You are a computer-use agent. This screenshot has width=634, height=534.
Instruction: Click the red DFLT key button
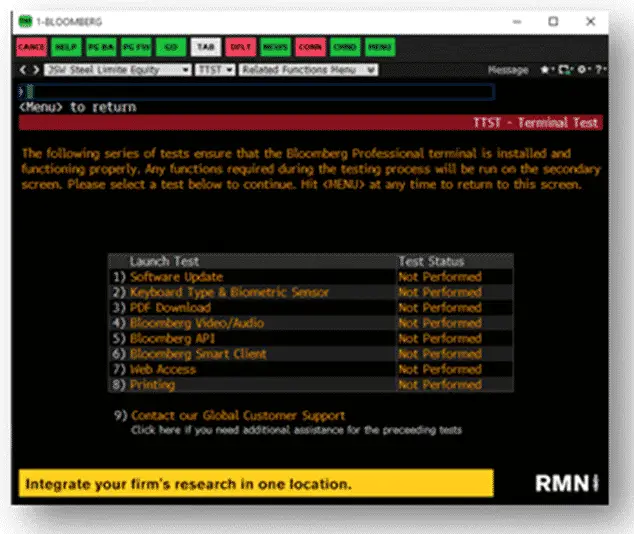[x=241, y=47]
